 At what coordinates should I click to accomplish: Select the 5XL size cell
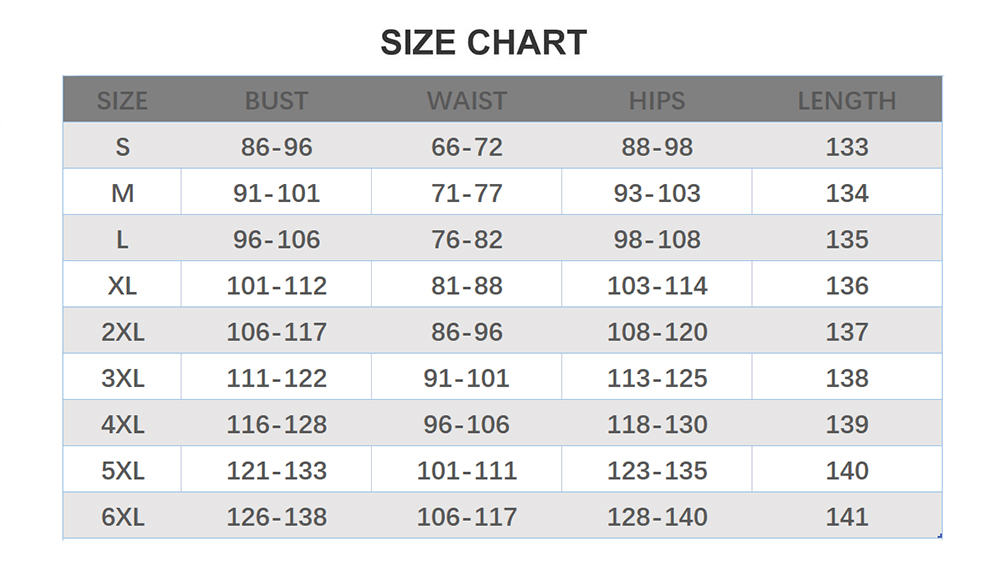(122, 471)
